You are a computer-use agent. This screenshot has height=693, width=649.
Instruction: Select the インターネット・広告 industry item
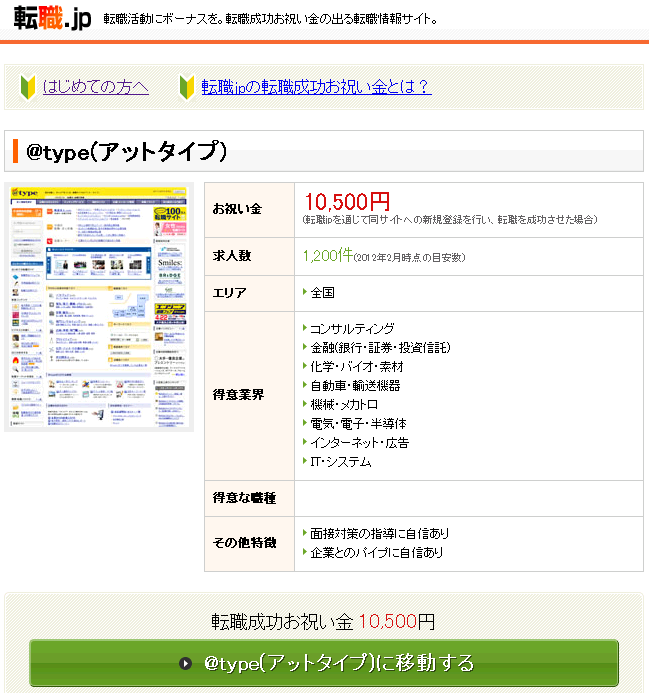point(359,442)
